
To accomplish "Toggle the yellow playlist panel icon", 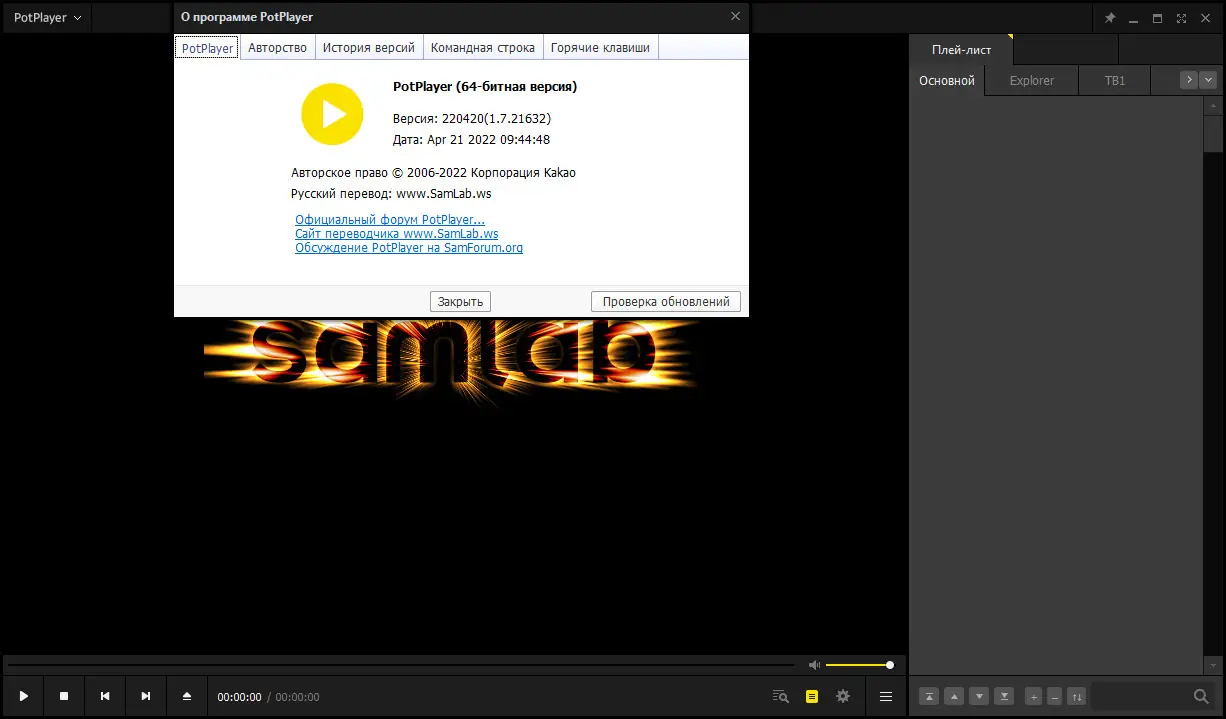I will pos(811,696).
